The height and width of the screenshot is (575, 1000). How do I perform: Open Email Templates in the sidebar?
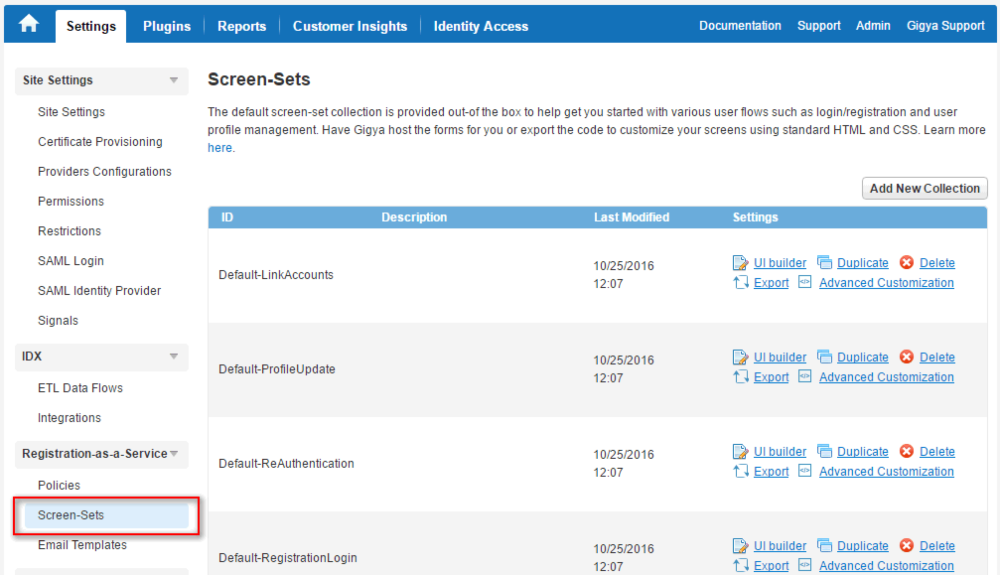82,545
